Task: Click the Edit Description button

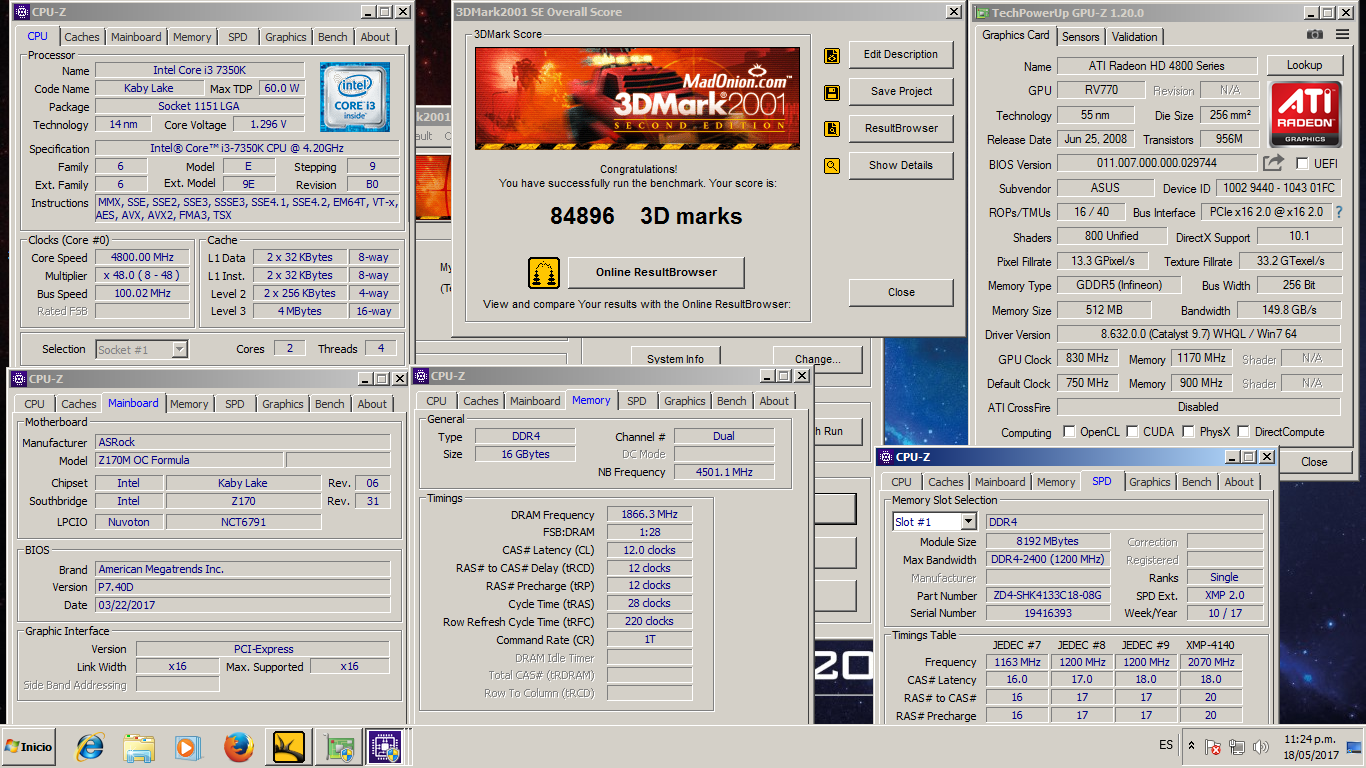Action: coord(901,55)
